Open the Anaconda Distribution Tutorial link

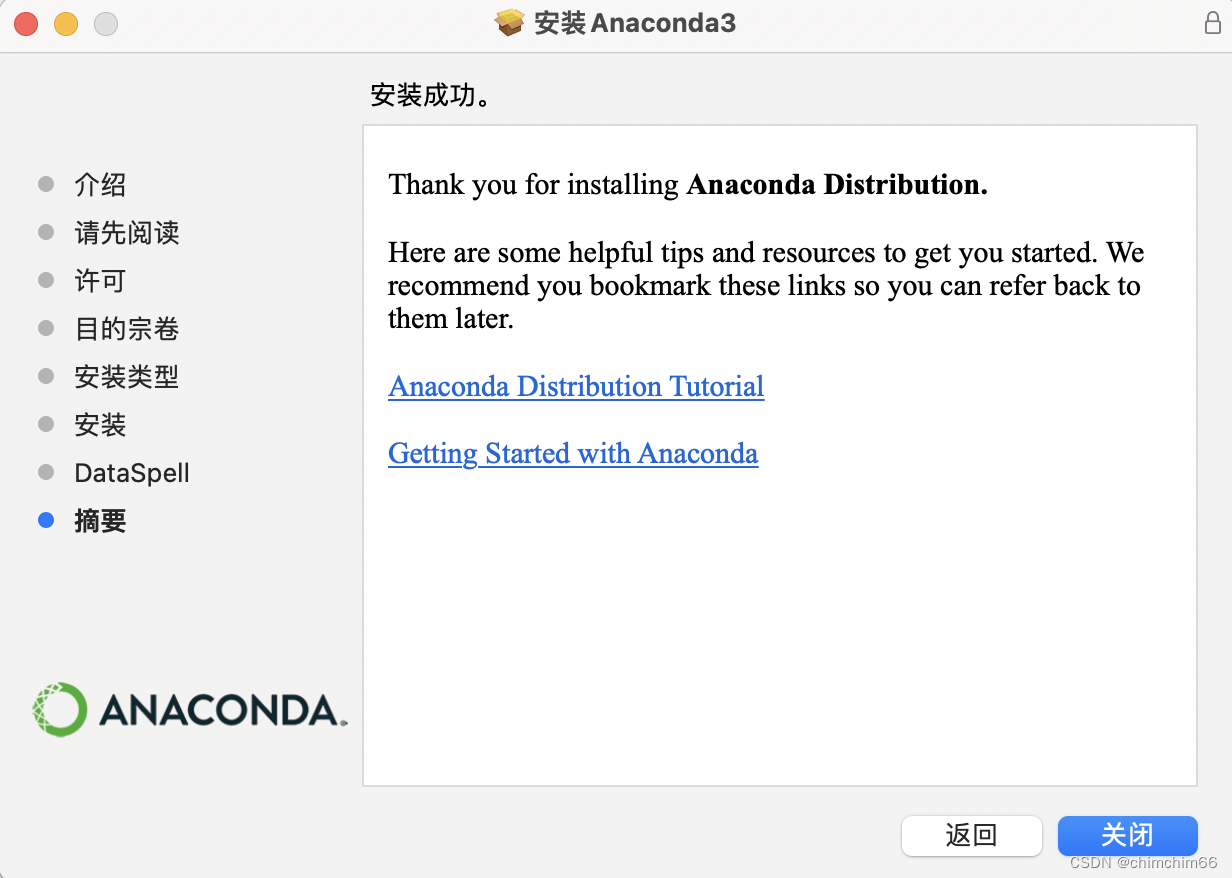coord(576,387)
